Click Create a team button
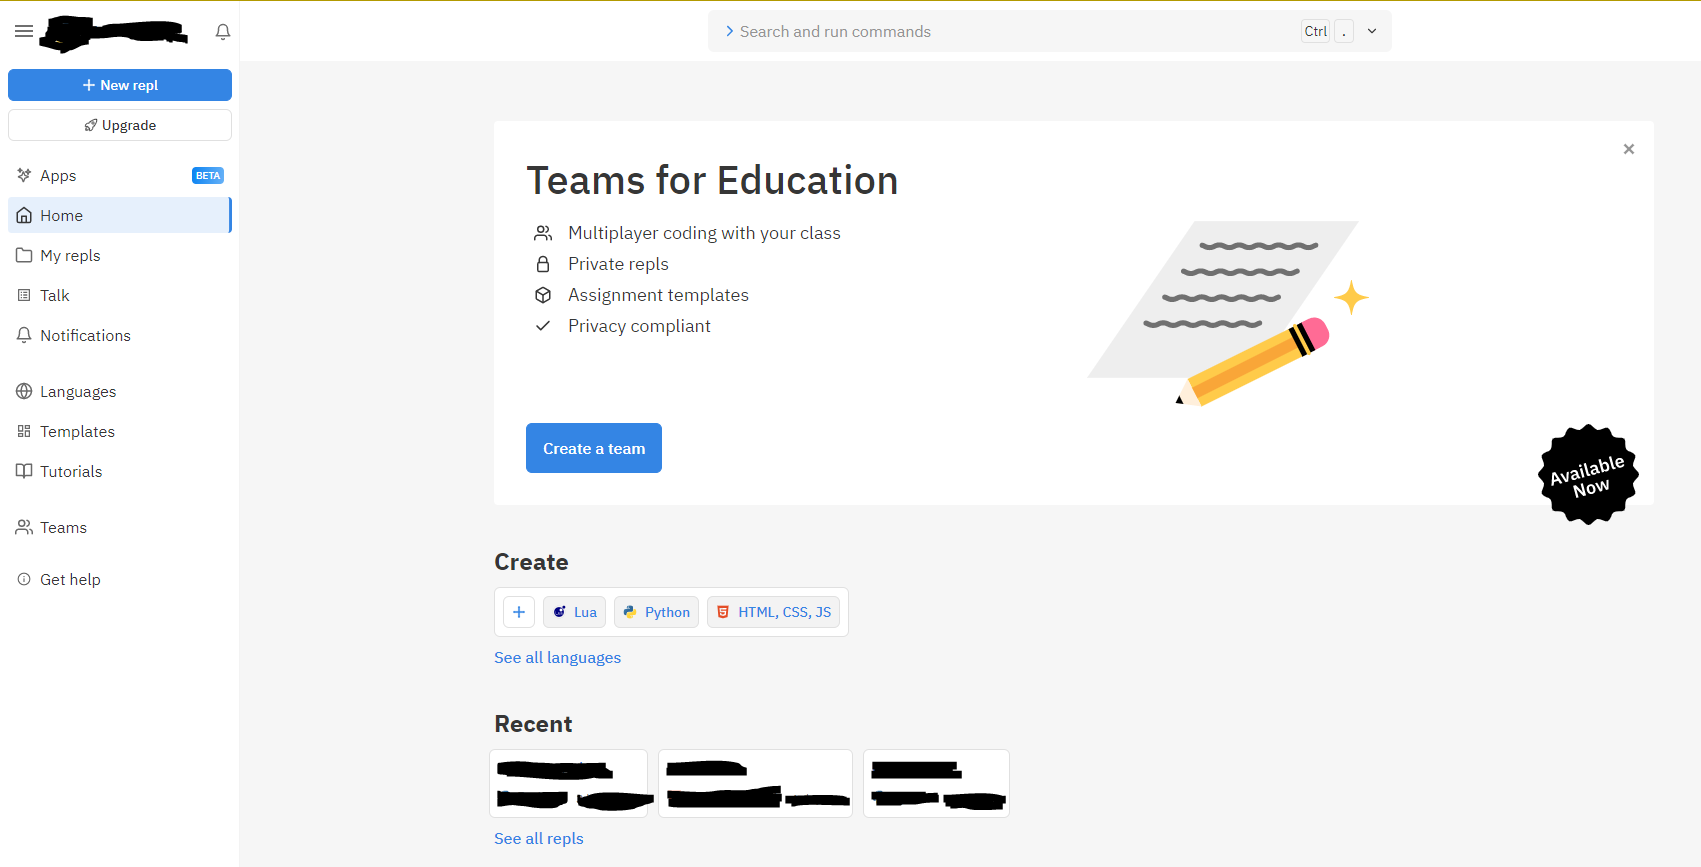 point(594,448)
